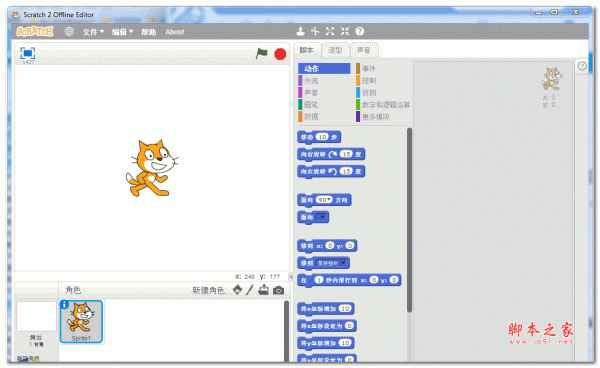
Task: Click the turn left 15 degrees block
Action: click(331, 171)
